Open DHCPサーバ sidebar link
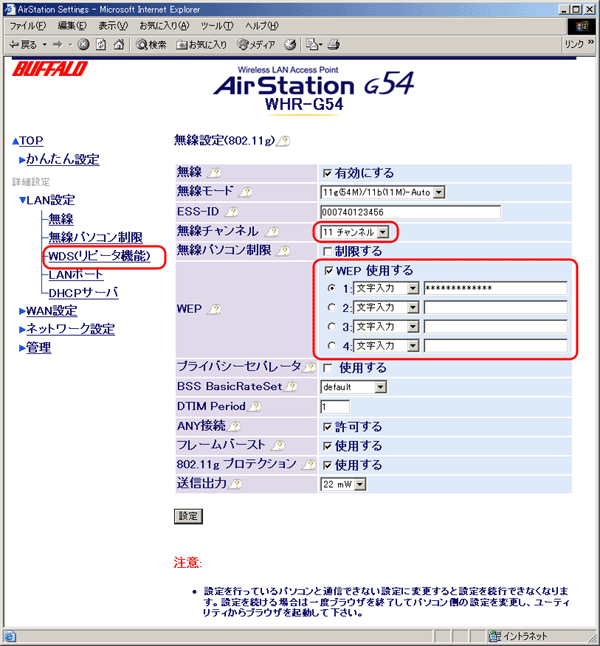This screenshot has width=600, height=646. coord(84,293)
